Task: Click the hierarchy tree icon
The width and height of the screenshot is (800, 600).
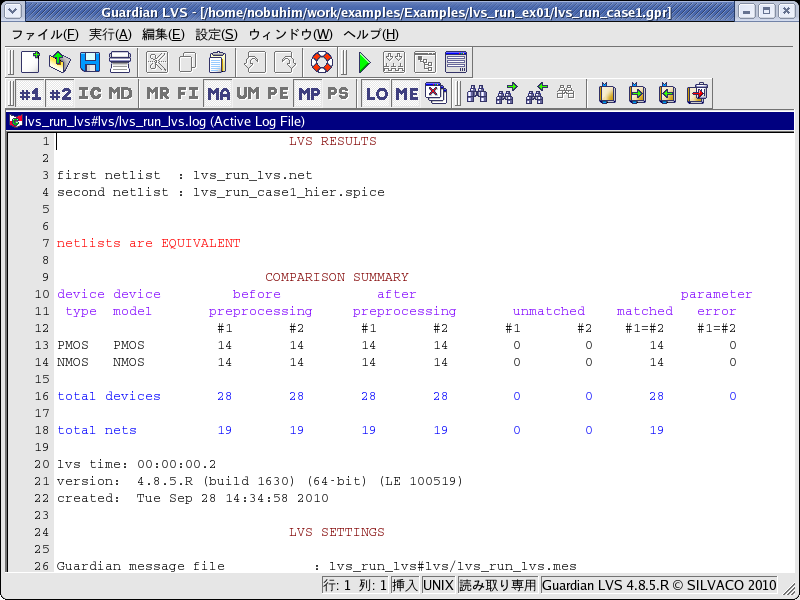Action: coord(425,62)
